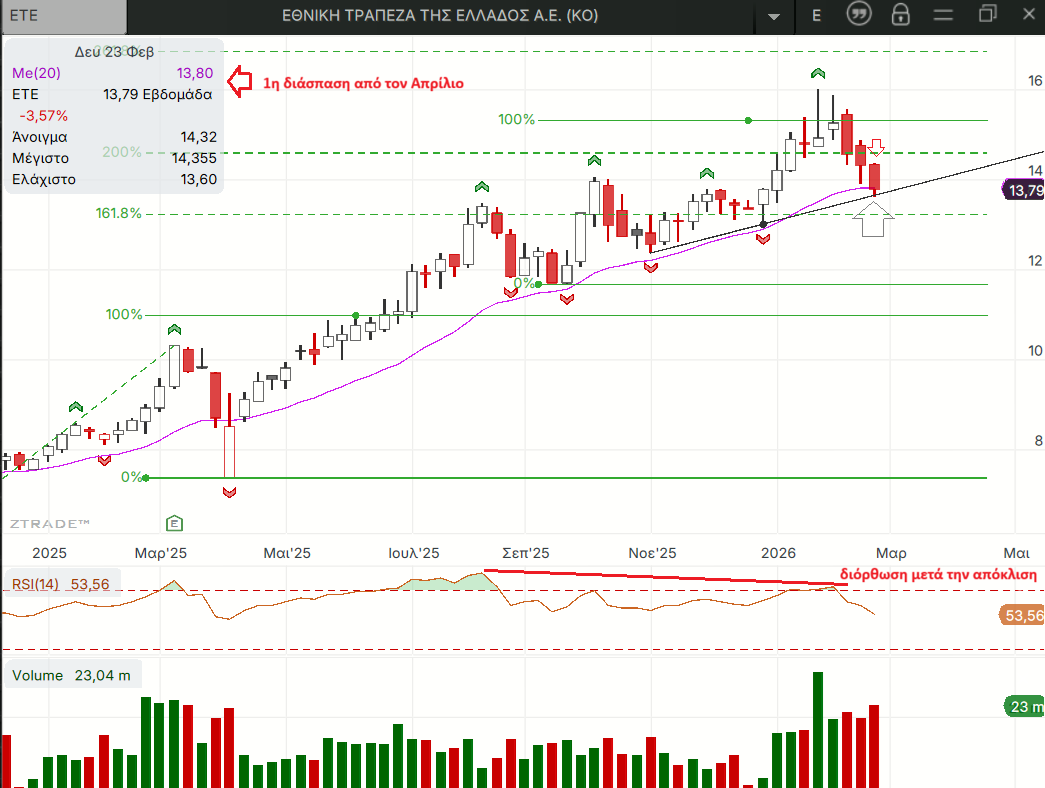The width and height of the screenshot is (1045, 788).
Task: Click the small red down arrow annotation
Action: pyautogui.click(x=876, y=148)
